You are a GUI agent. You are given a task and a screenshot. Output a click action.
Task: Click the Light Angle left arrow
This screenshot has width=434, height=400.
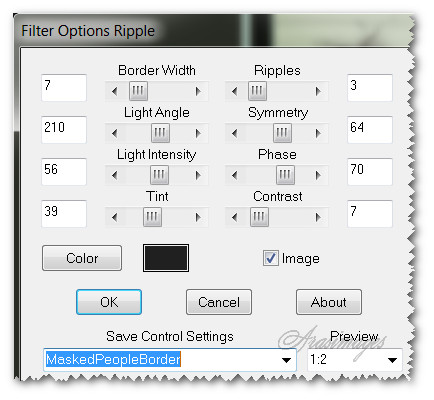click(115, 133)
